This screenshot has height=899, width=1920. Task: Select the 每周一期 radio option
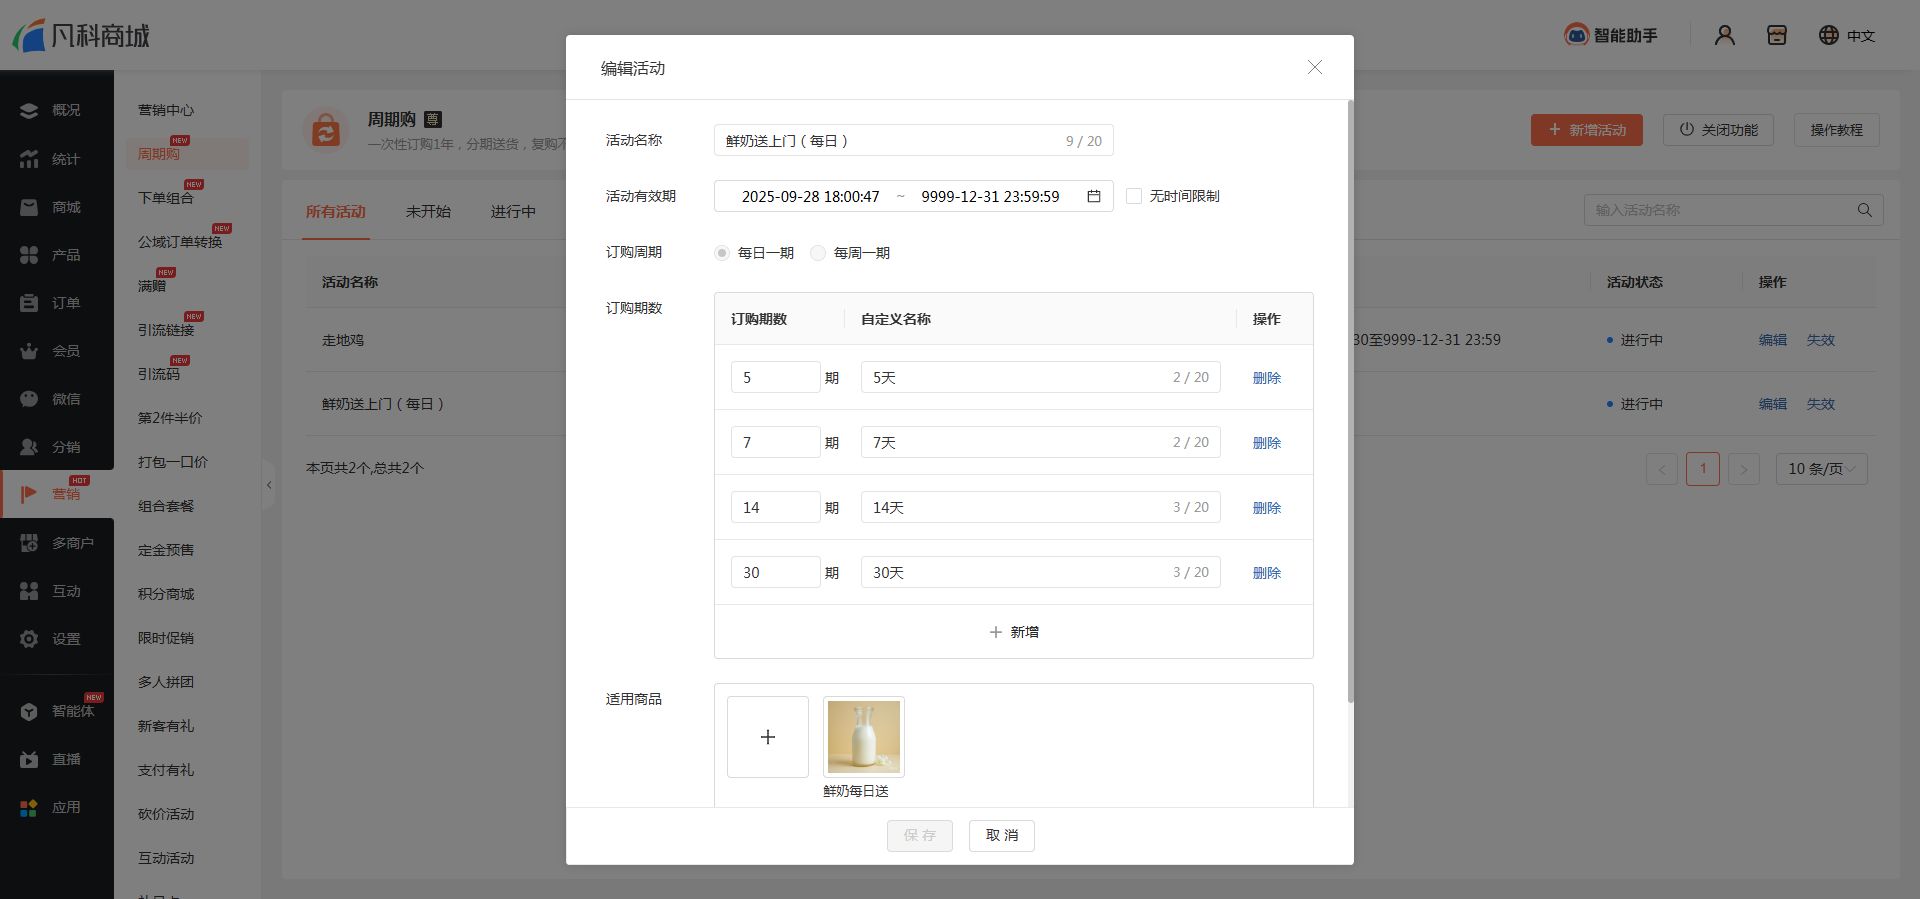pos(818,253)
